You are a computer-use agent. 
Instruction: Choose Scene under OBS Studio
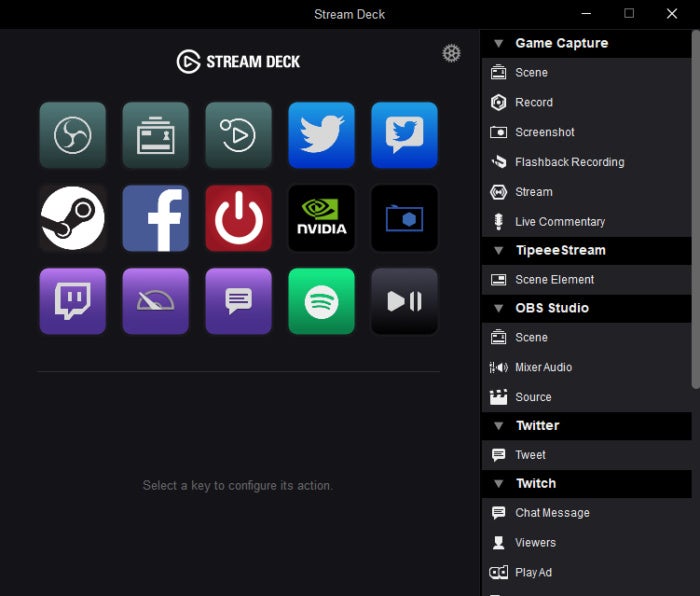pos(587,337)
